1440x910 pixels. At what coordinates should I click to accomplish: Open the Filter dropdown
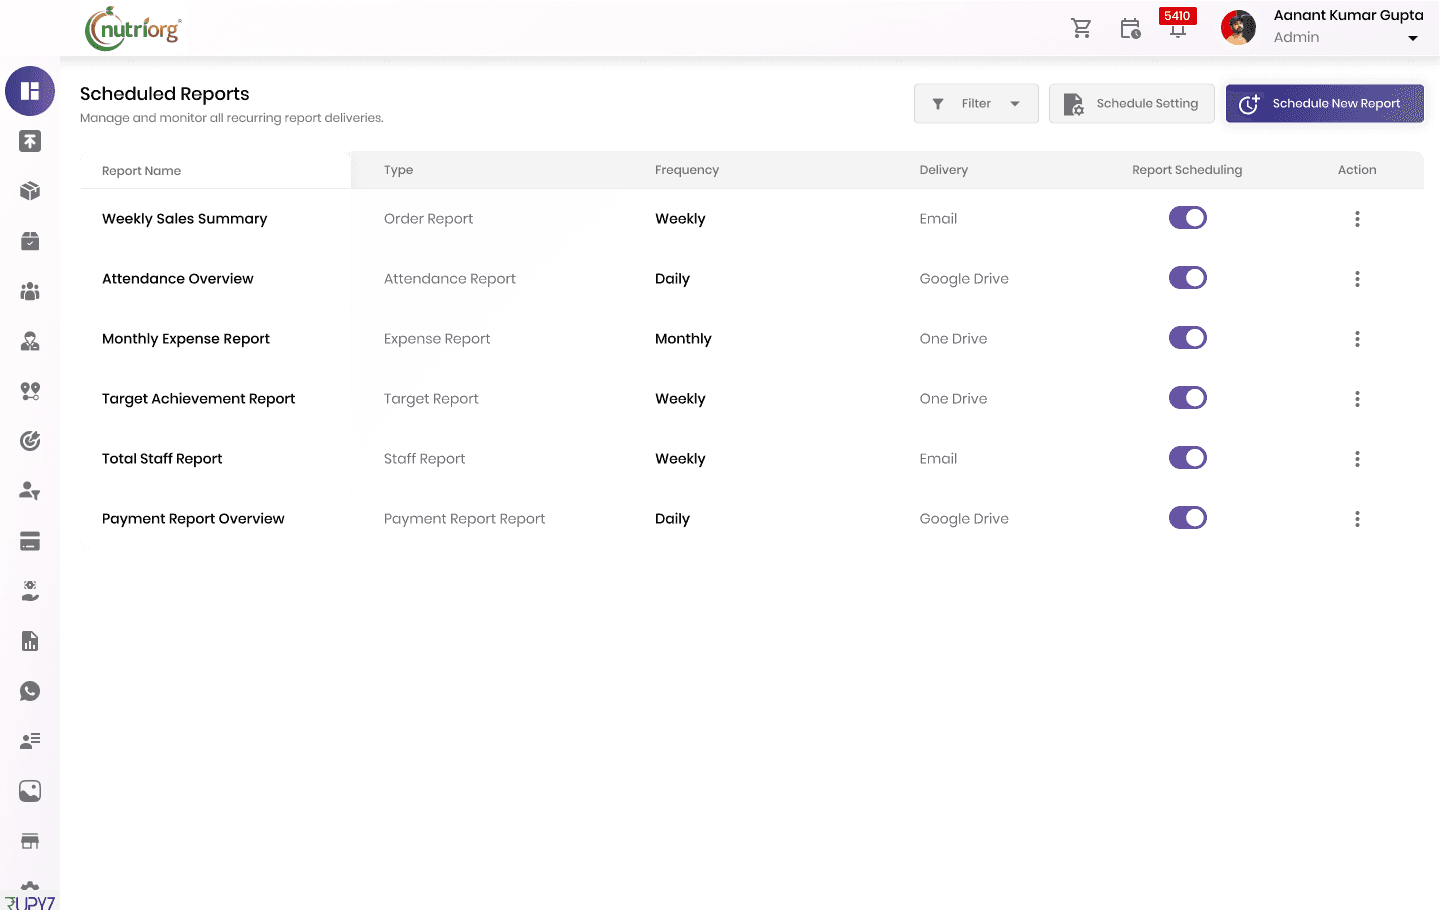point(976,103)
